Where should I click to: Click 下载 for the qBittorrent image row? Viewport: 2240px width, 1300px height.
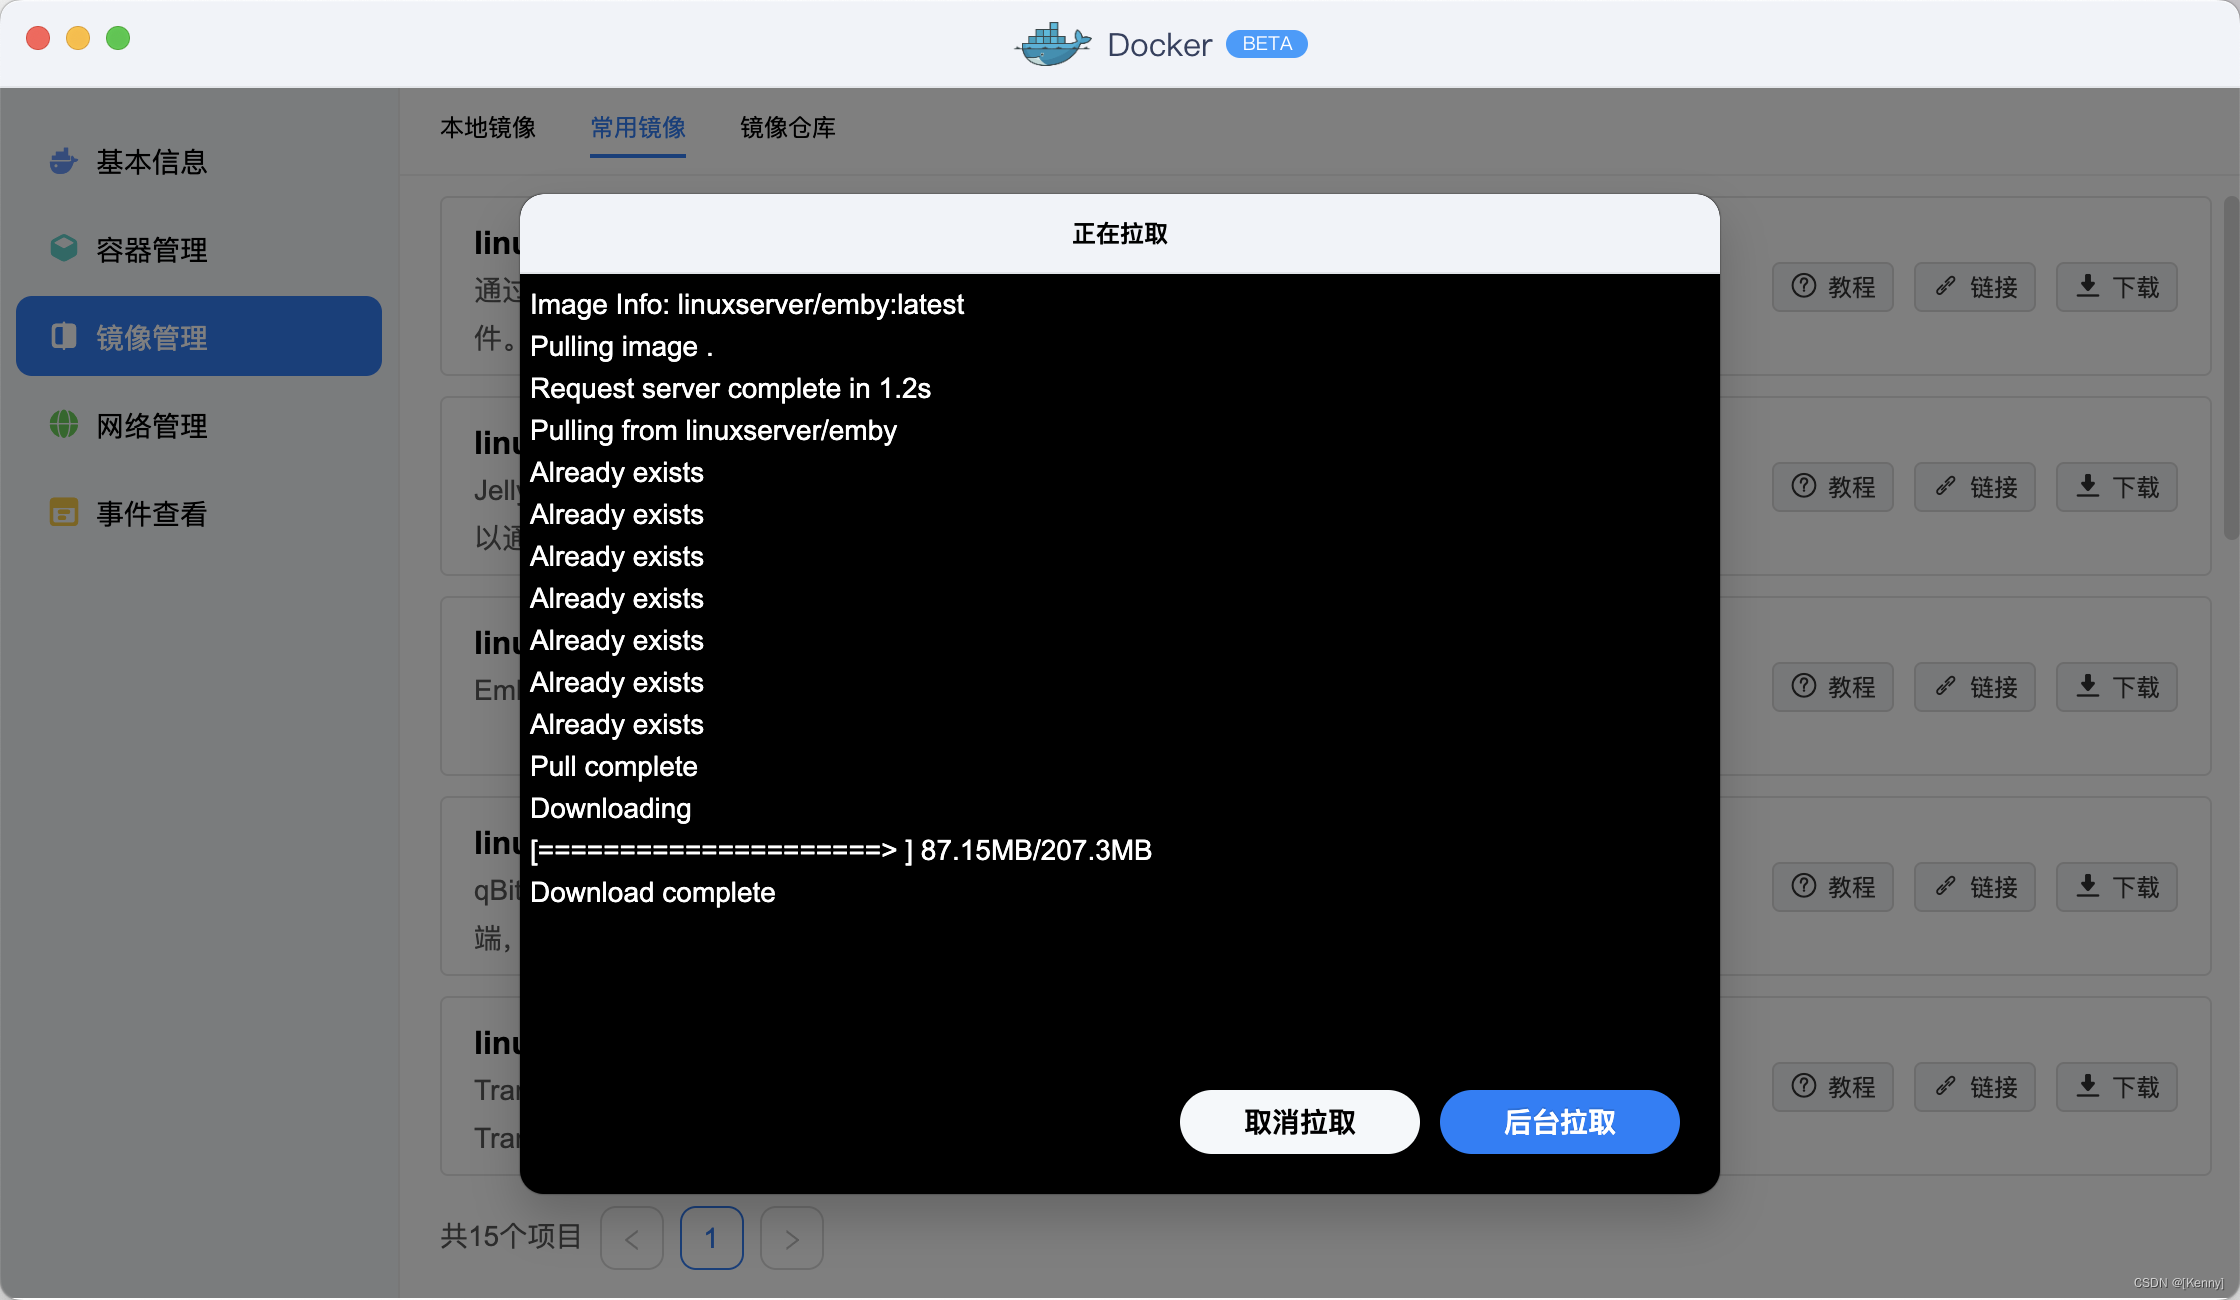[x=2116, y=887]
